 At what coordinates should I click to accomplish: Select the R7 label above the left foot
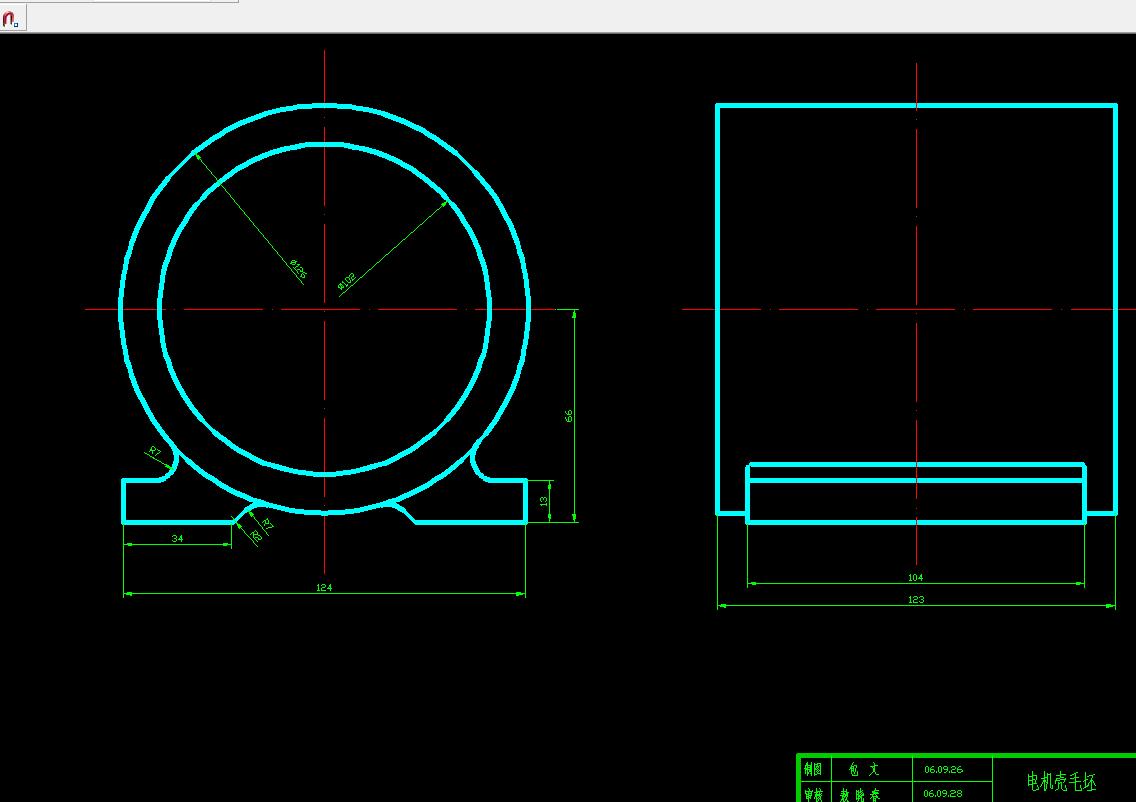click(155, 452)
